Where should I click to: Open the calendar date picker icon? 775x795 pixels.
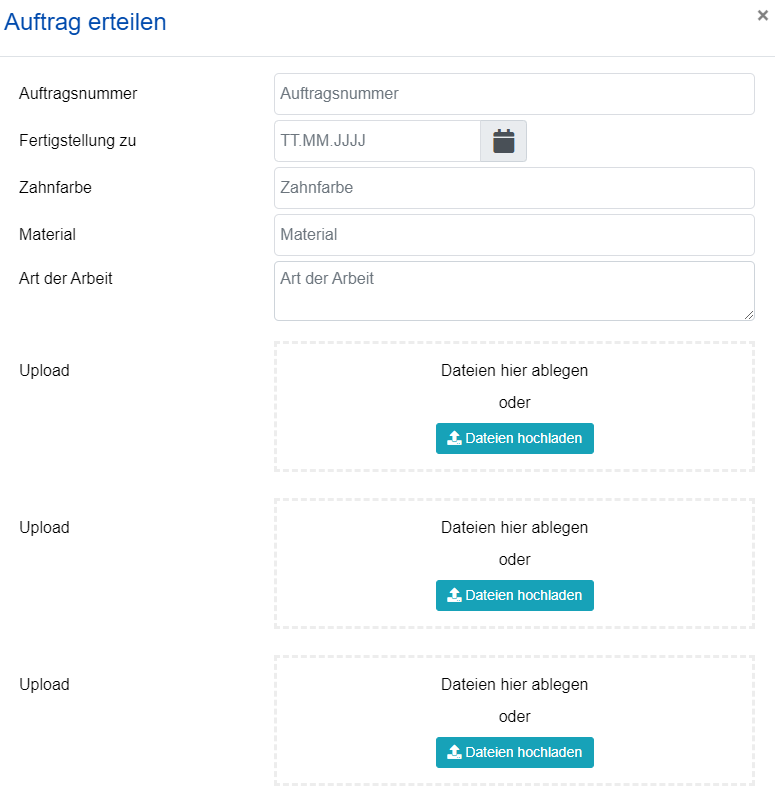(x=503, y=141)
